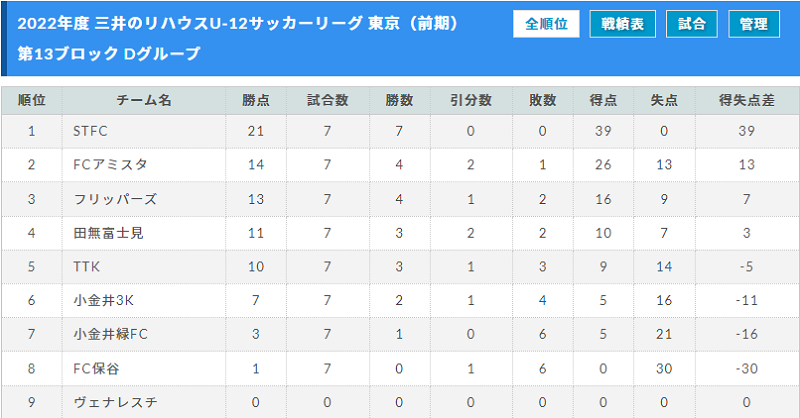Click the 得失点差 column header

coord(747,100)
